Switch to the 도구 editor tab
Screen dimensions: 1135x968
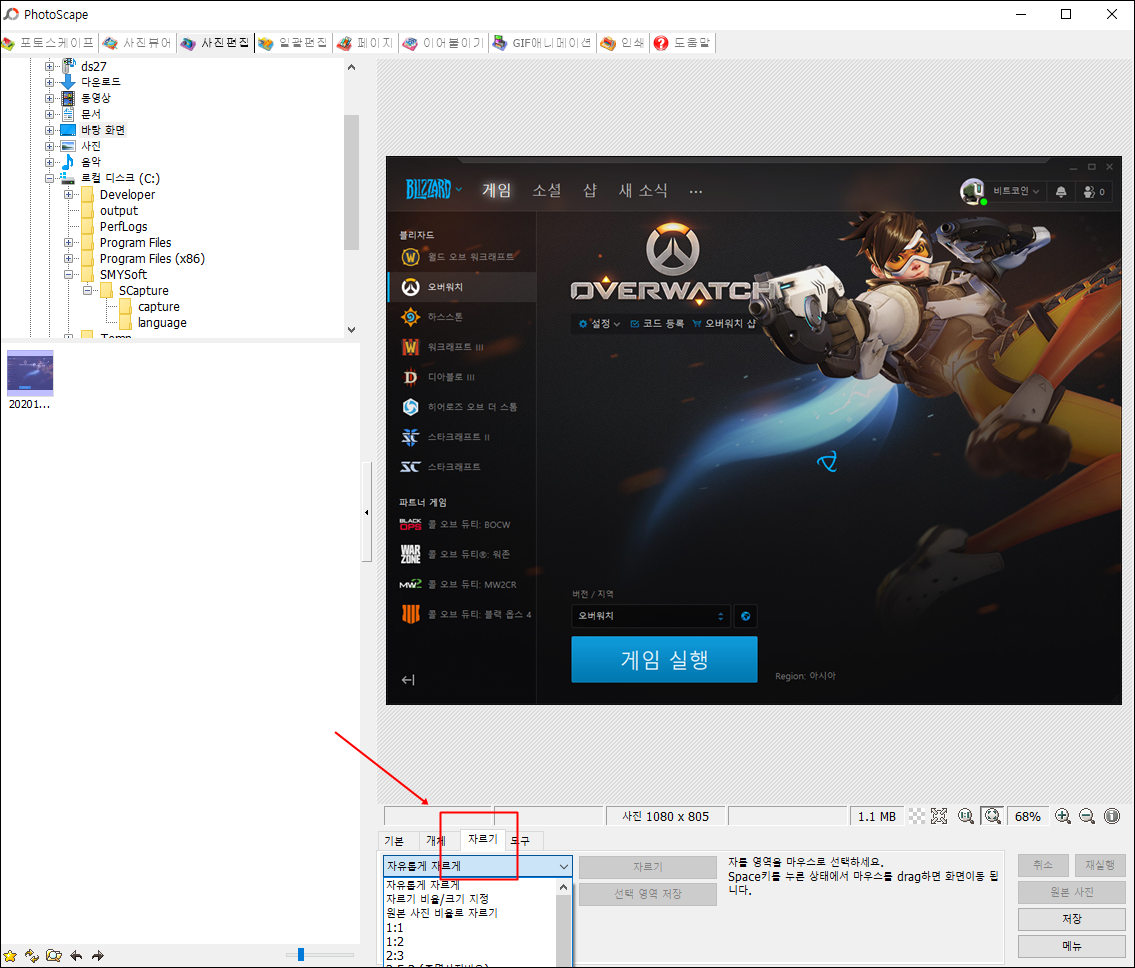coord(520,841)
